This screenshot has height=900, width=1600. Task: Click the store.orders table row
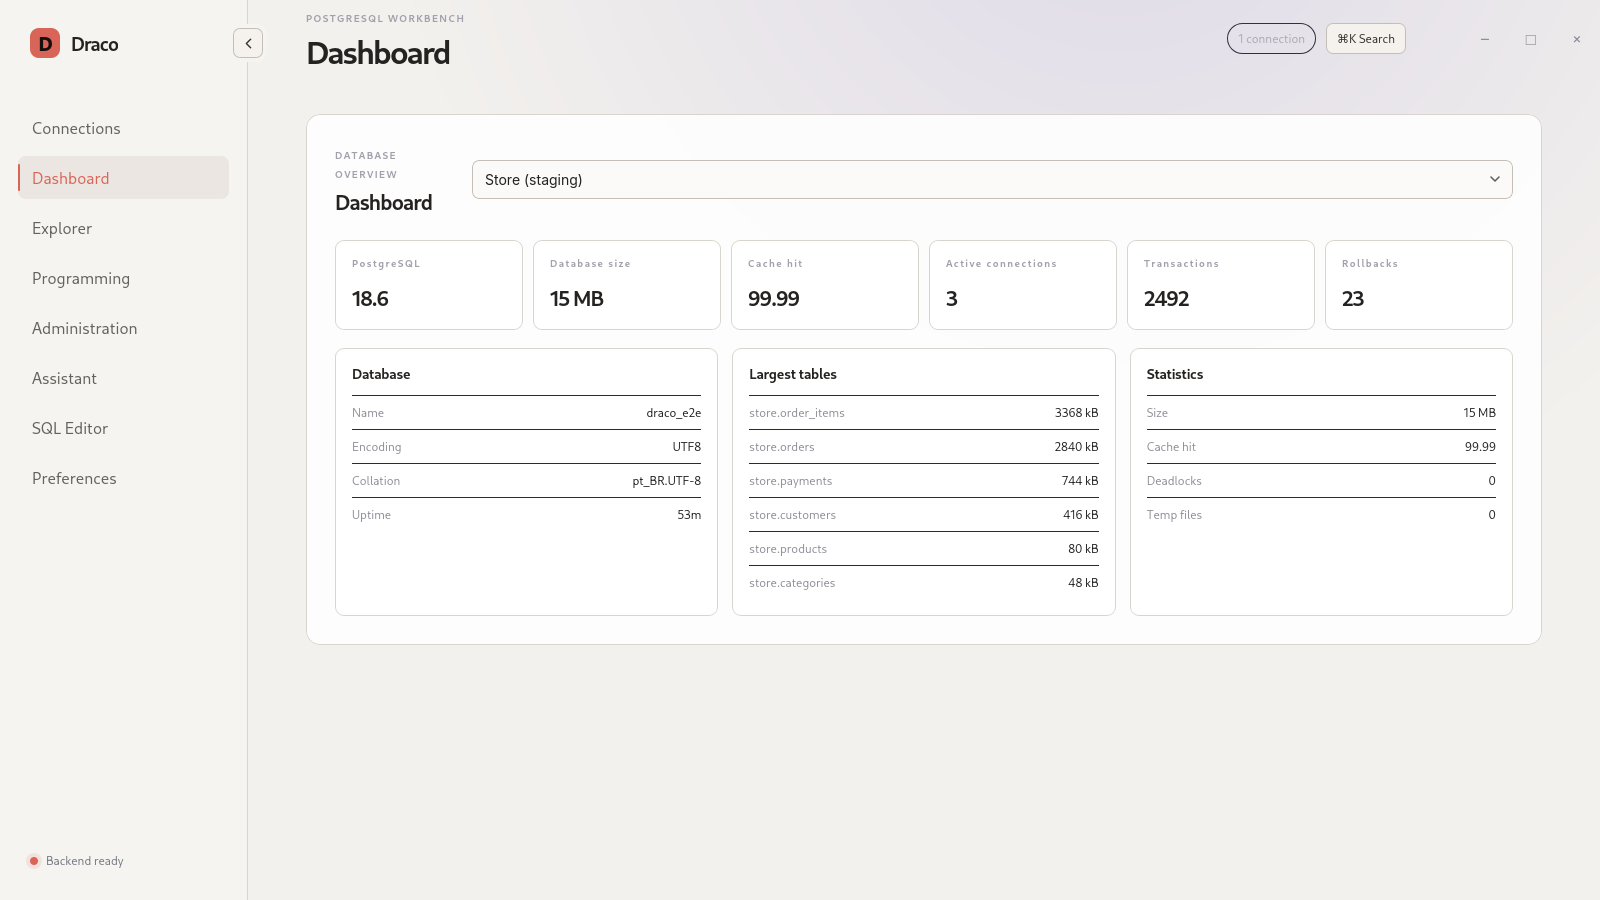click(x=924, y=447)
